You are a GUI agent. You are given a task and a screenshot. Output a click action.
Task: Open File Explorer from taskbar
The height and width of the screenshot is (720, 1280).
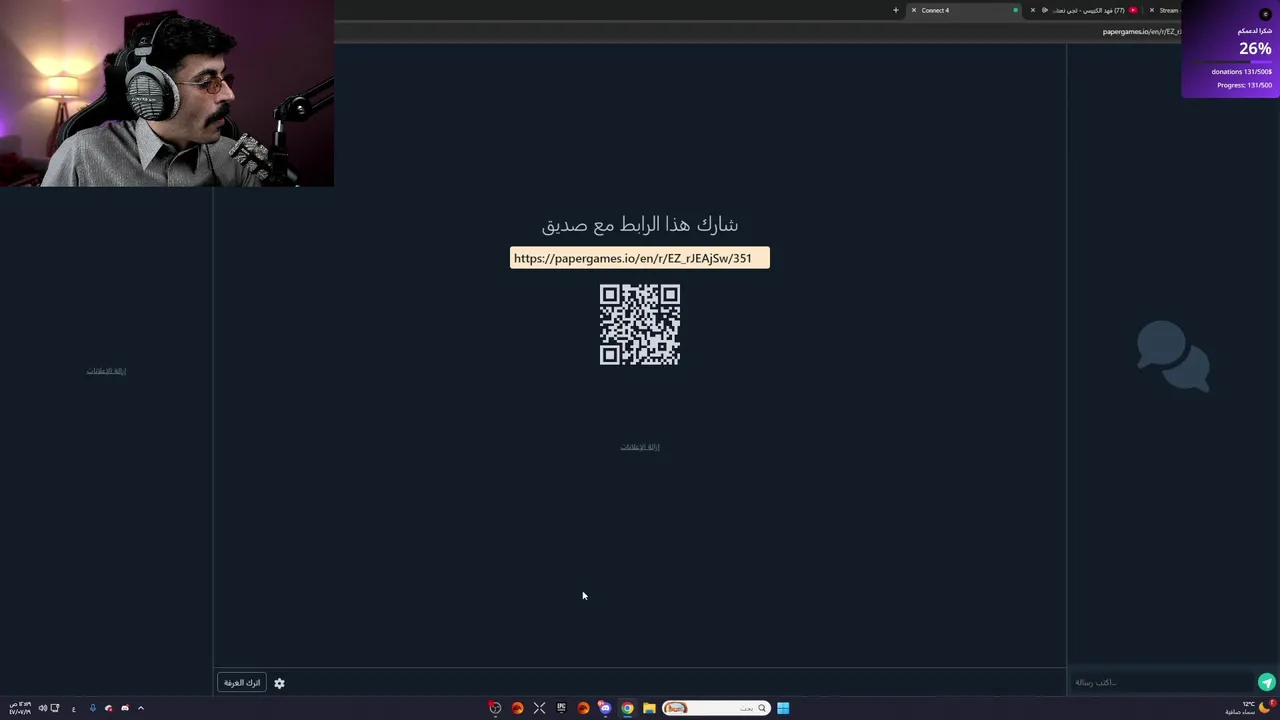coord(649,708)
